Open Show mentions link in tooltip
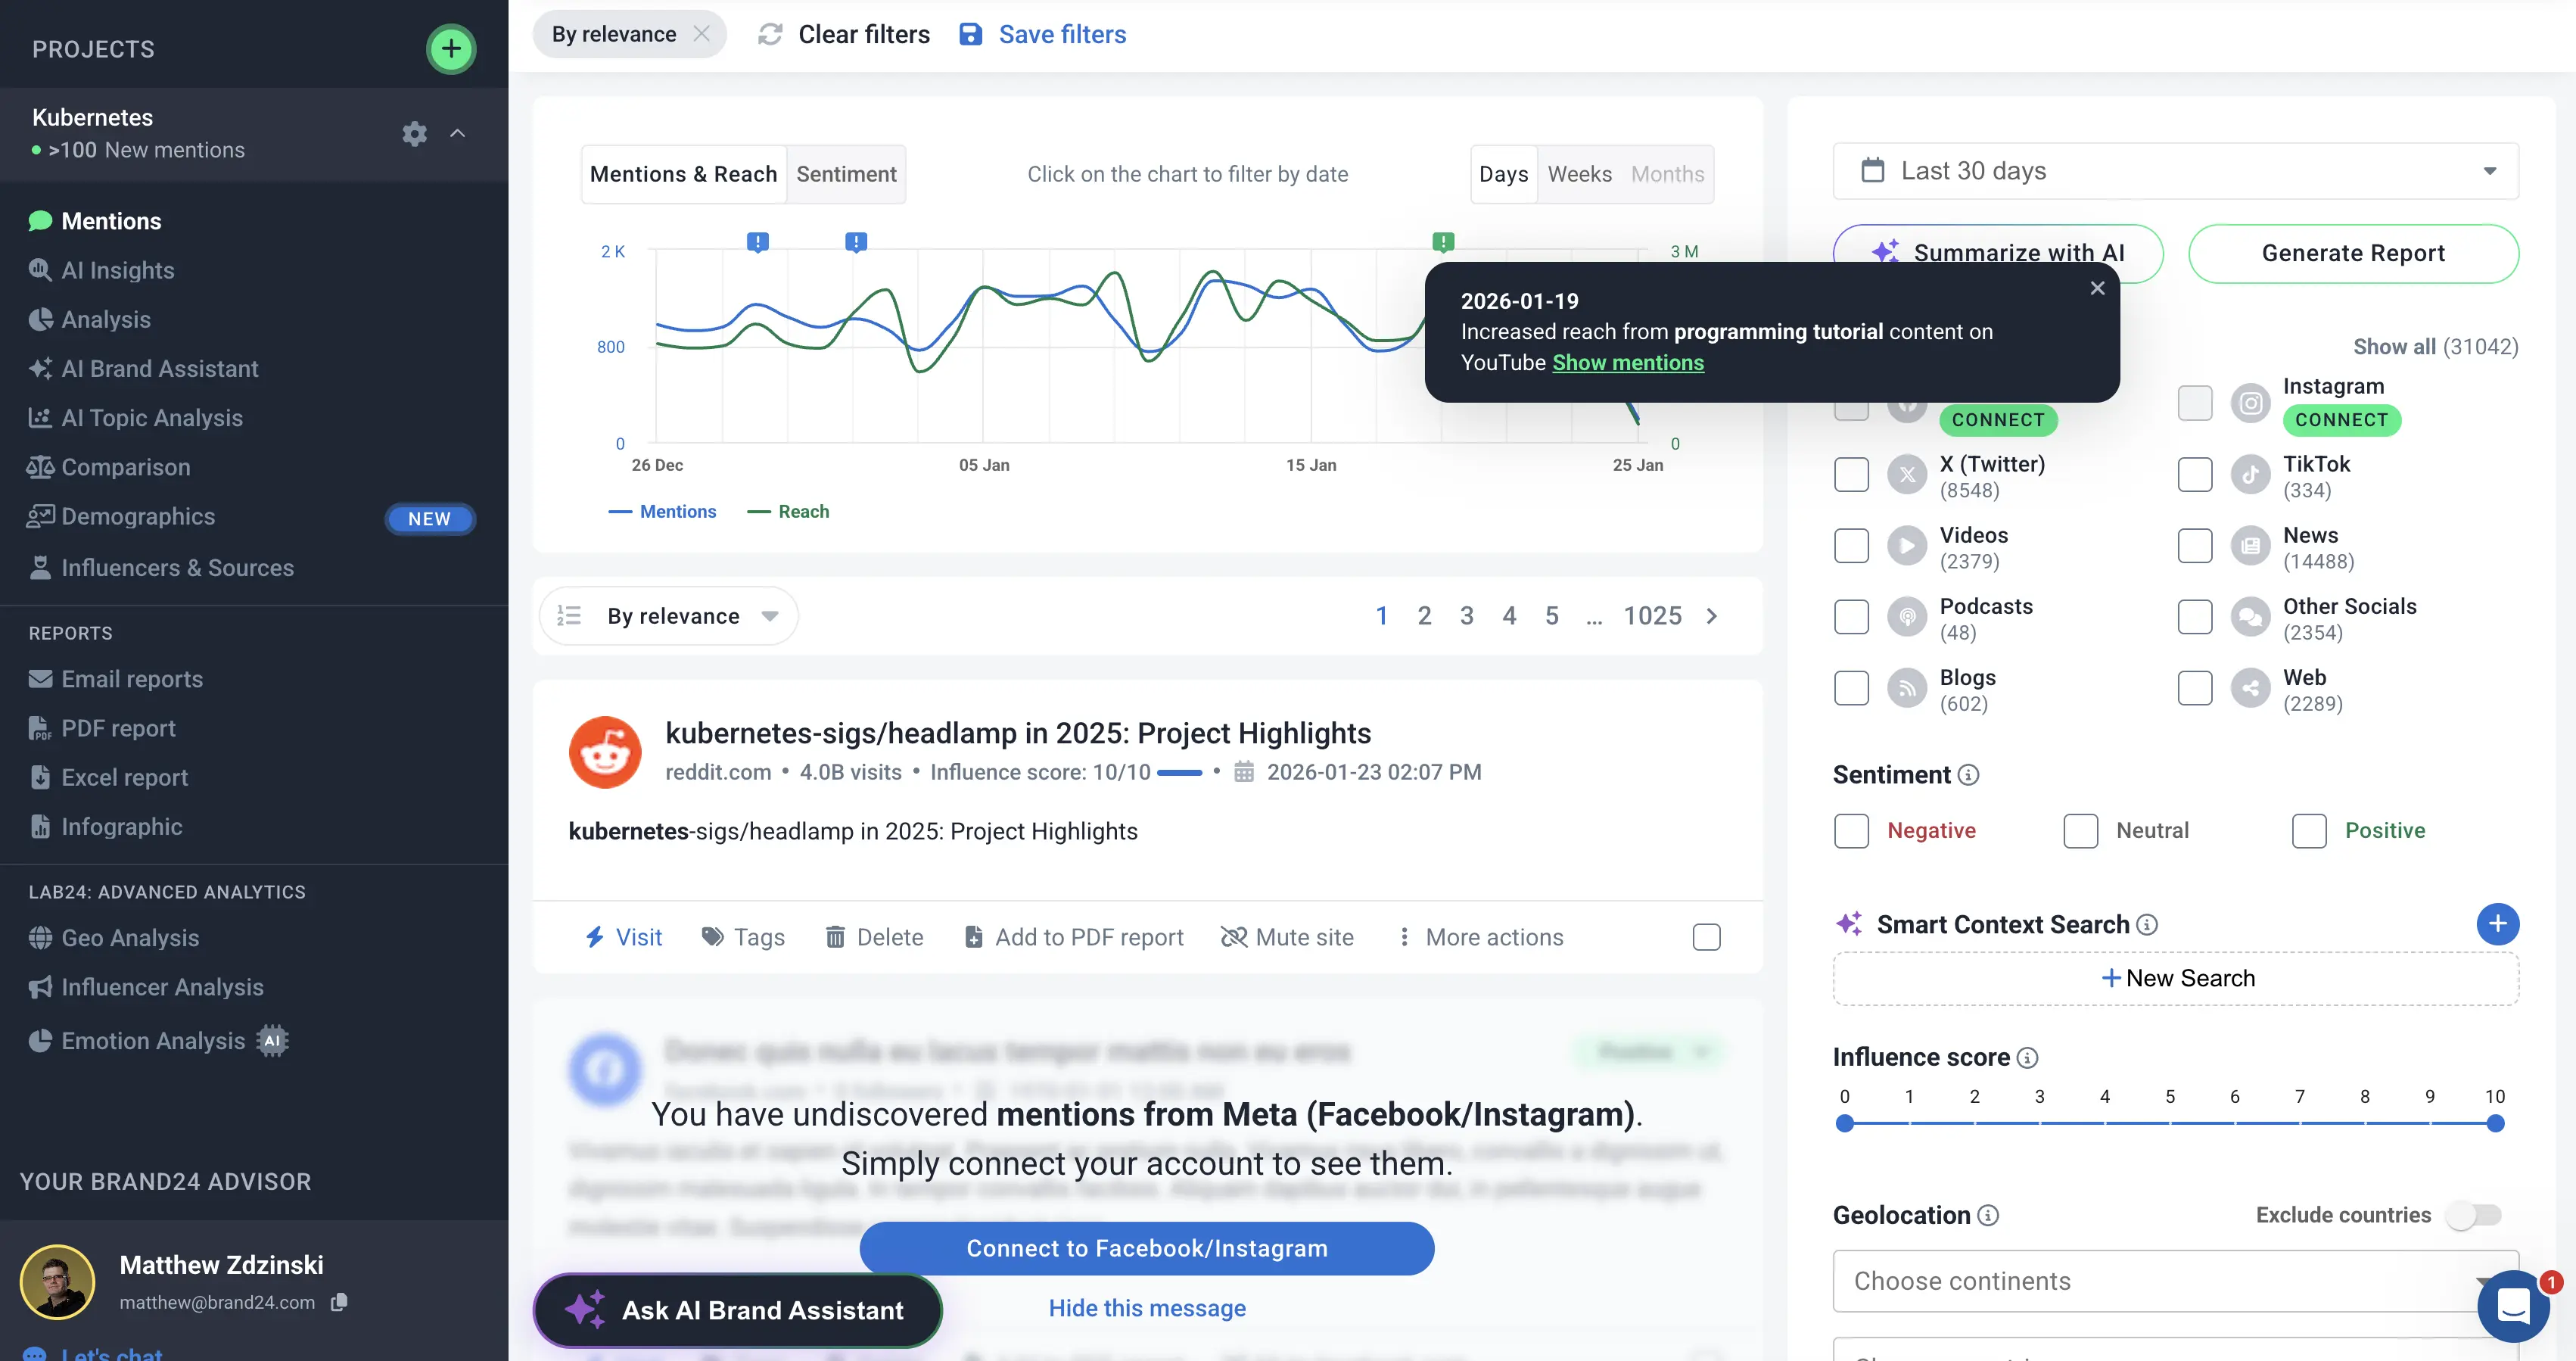The height and width of the screenshot is (1361, 2576). (x=1628, y=363)
